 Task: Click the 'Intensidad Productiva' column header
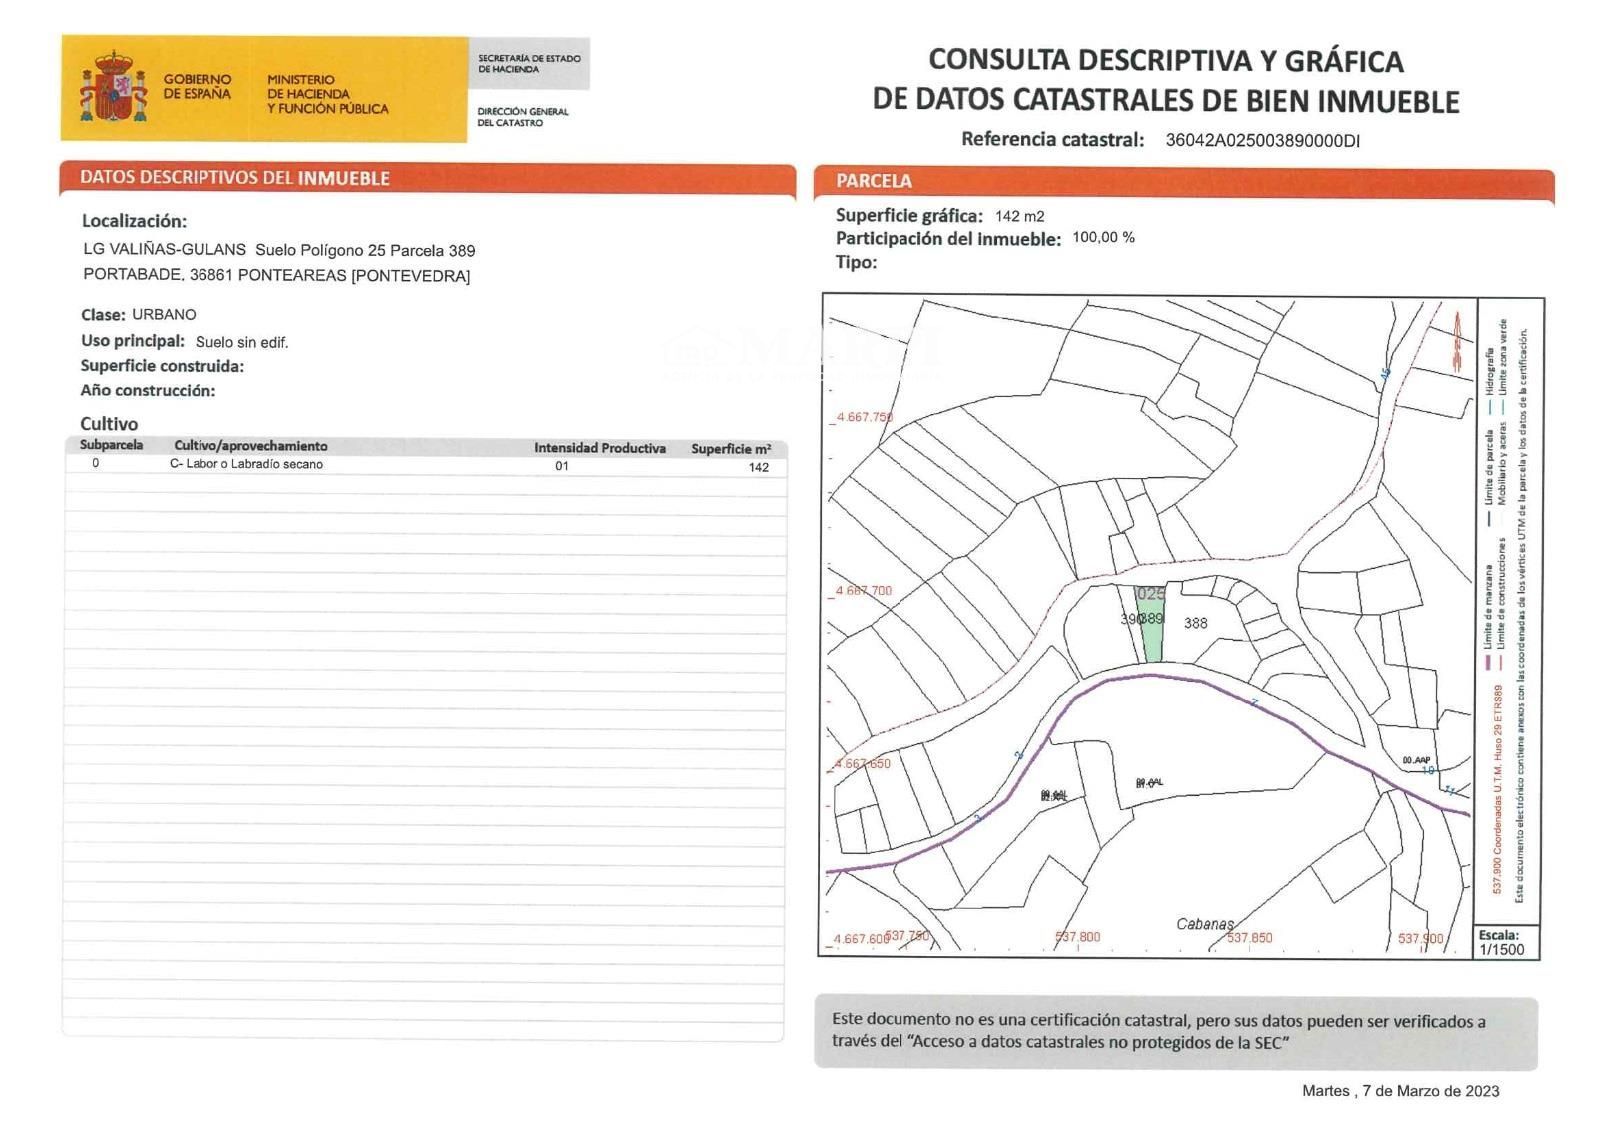[600, 448]
